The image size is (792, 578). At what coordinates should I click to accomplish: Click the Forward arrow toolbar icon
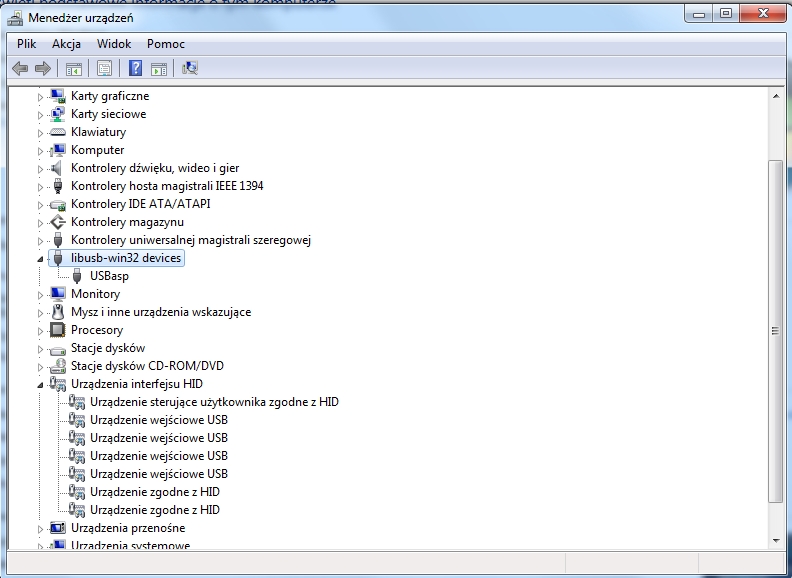(x=43, y=68)
